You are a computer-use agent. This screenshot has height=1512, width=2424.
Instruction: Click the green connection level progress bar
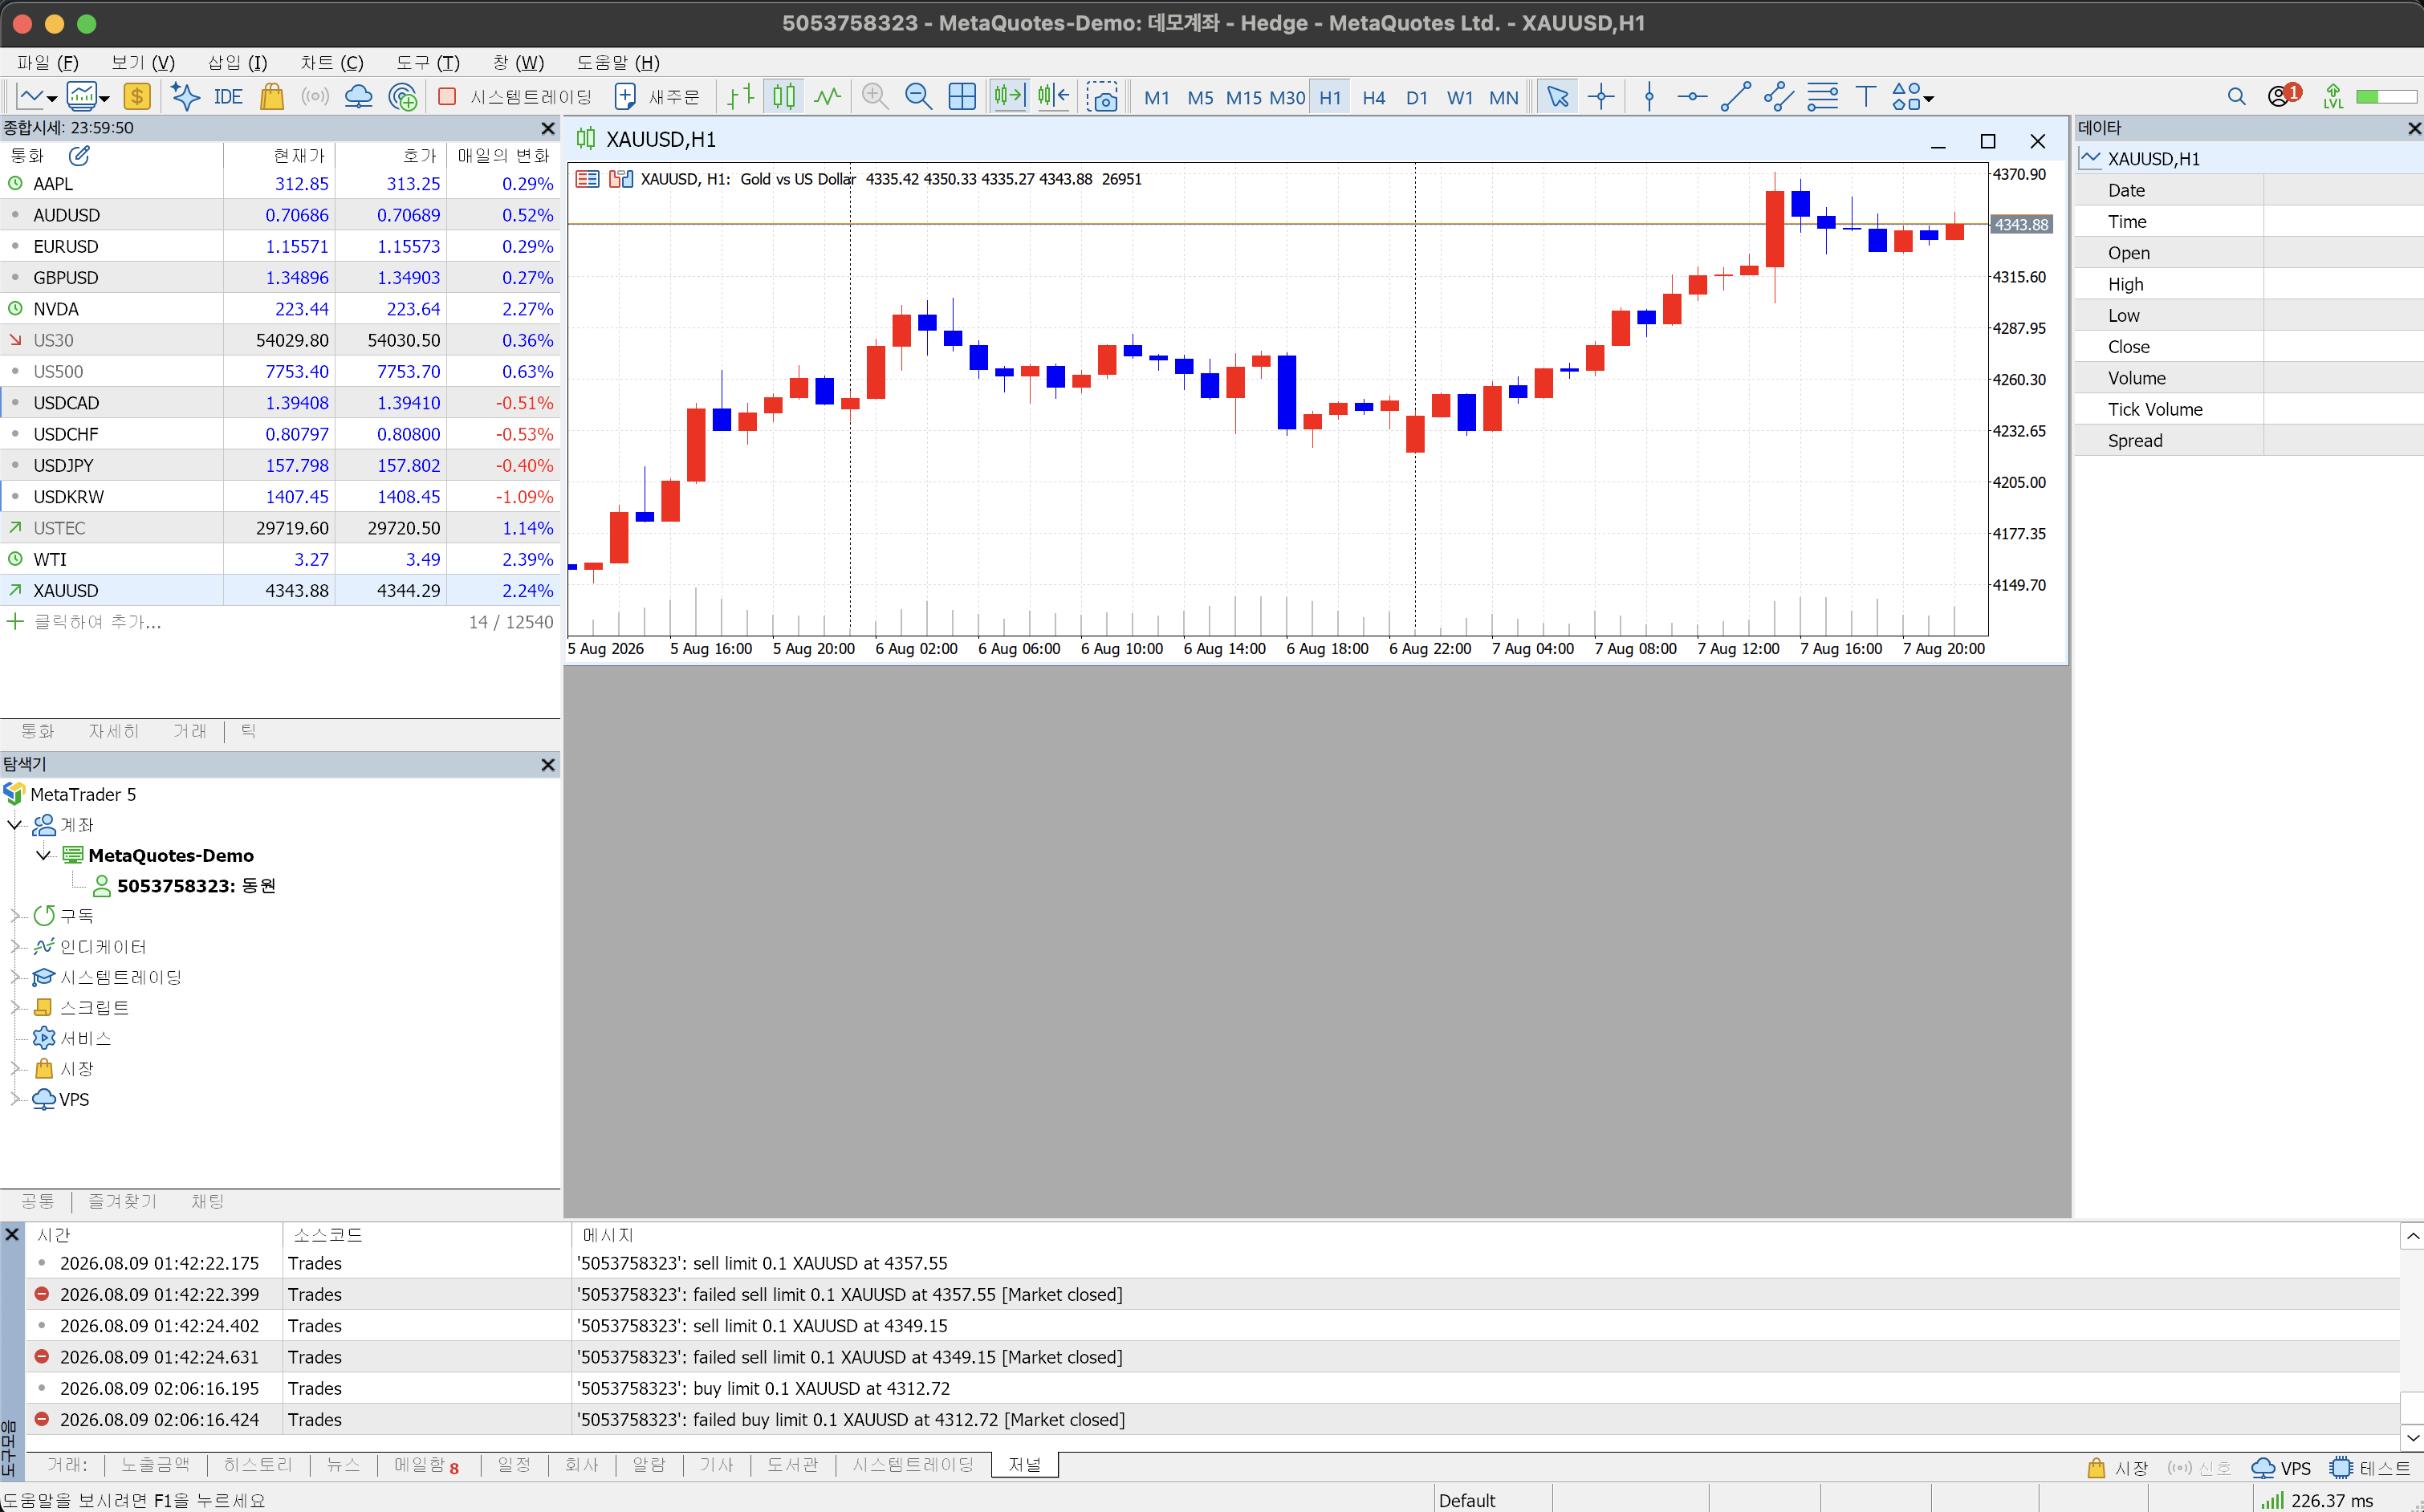[2386, 97]
